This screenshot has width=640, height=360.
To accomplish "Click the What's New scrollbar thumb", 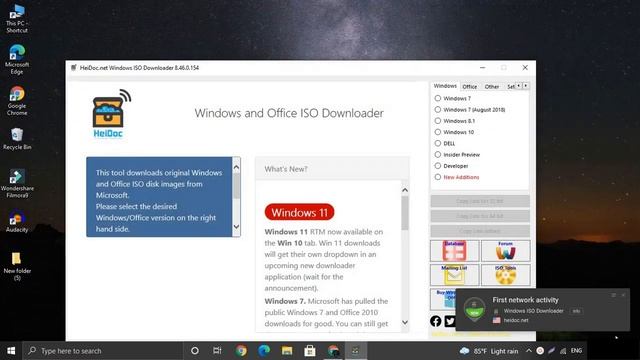I will click(x=405, y=213).
